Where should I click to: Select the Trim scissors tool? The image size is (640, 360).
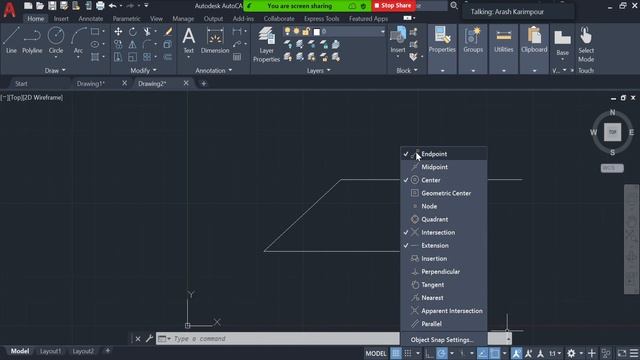coord(147,31)
